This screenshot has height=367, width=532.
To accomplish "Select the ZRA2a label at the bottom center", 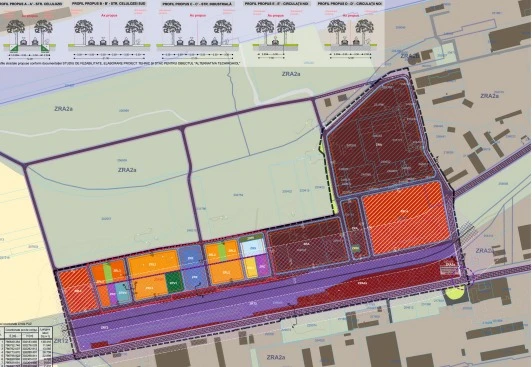I will tap(276, 357).
